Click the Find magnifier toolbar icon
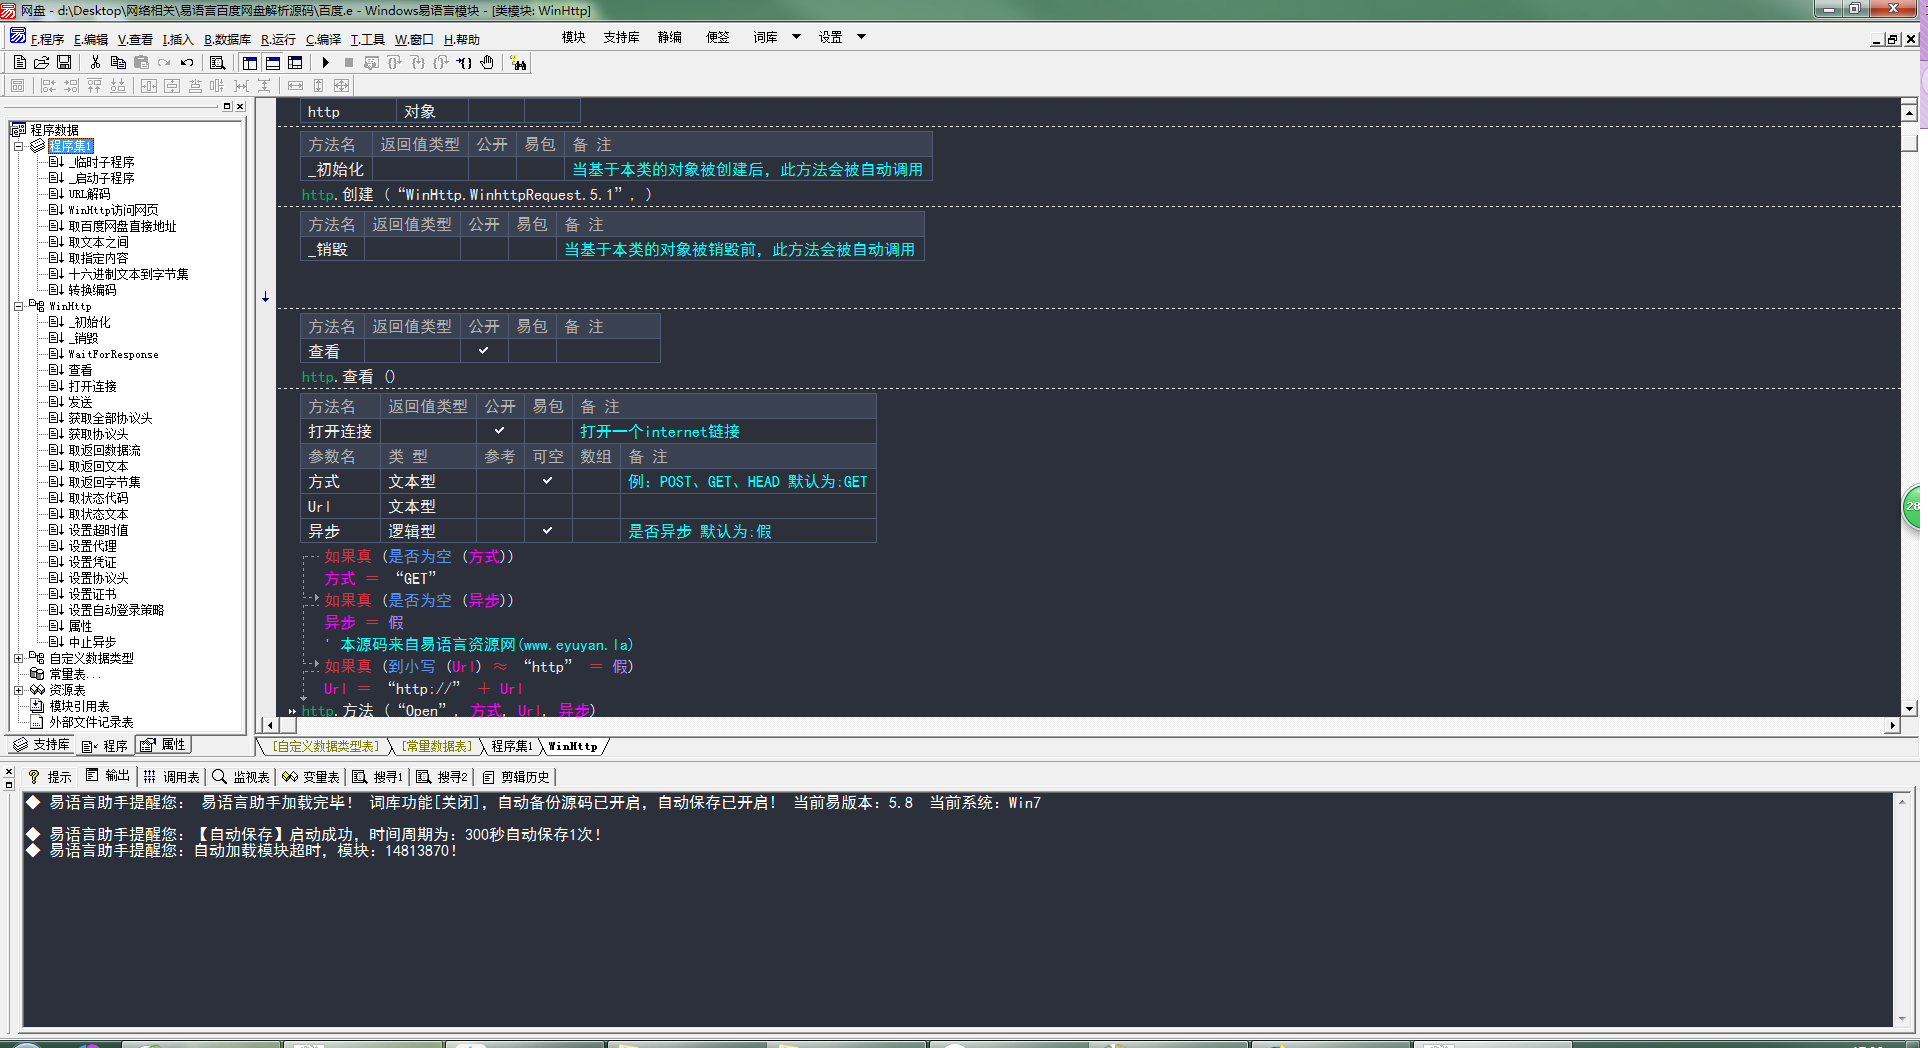 point(217,63)
